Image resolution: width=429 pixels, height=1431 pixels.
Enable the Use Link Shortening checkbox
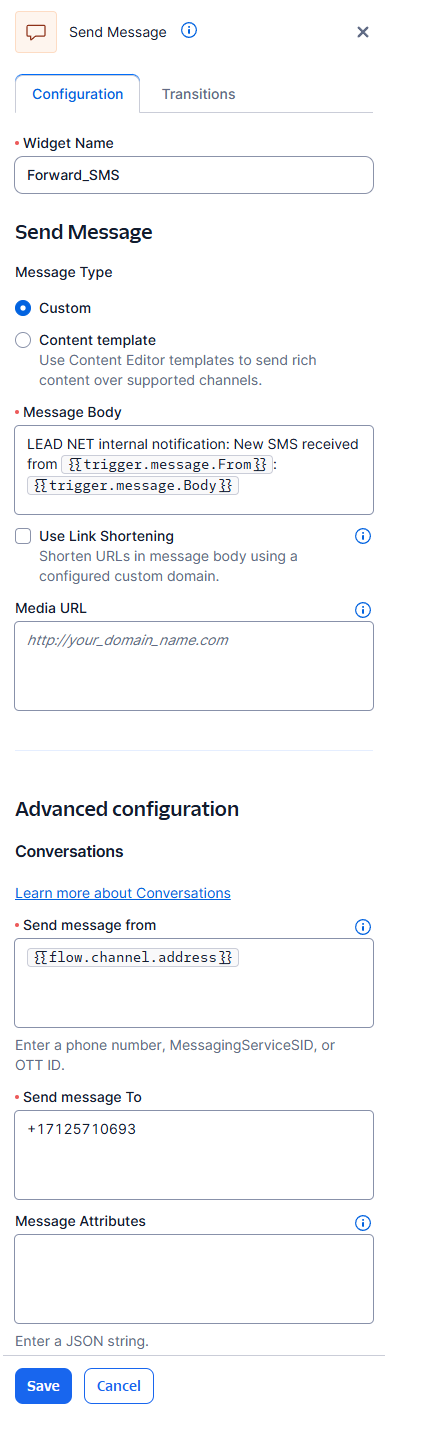pyautogui.click(x=23, y=536)
